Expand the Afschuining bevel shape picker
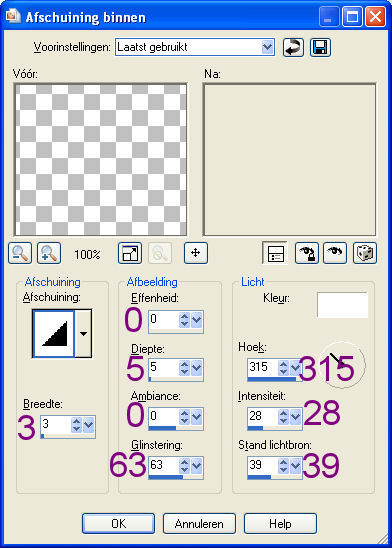Image resolution: width=392 pixels, height=548 pixels. 84,333
